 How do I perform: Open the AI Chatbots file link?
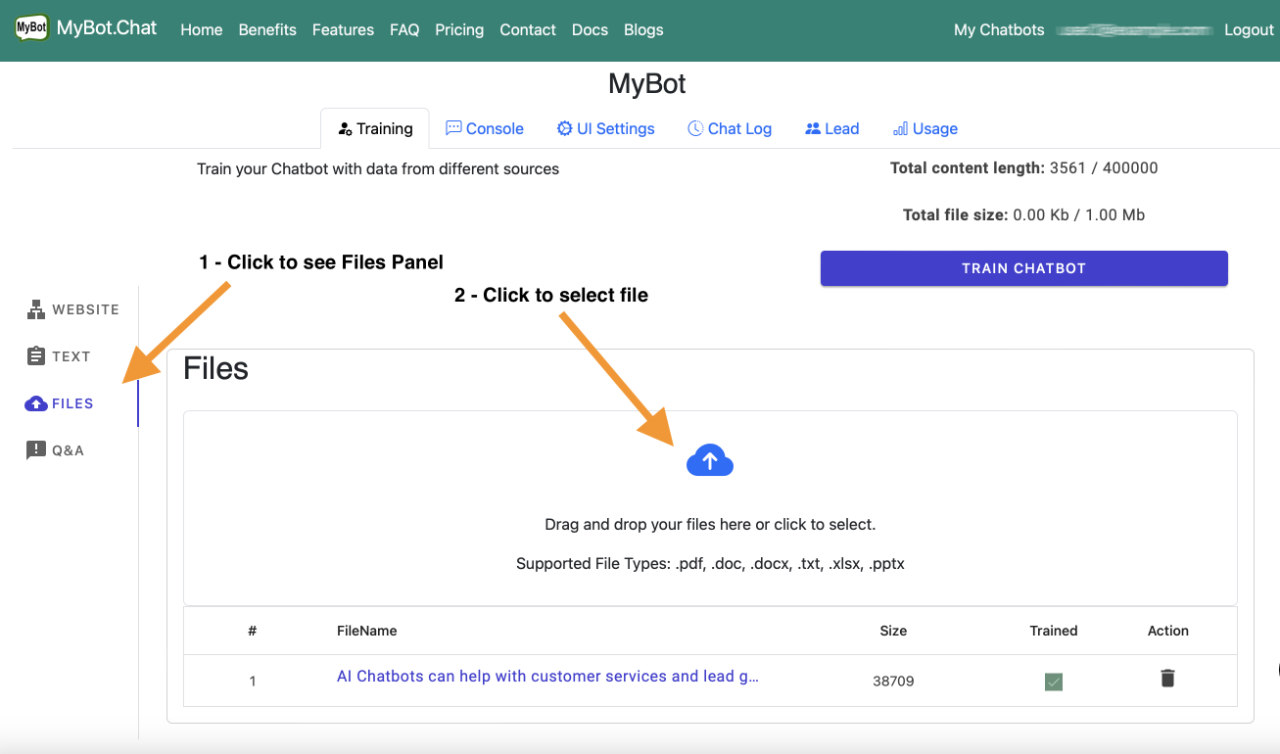click(548, 676)
